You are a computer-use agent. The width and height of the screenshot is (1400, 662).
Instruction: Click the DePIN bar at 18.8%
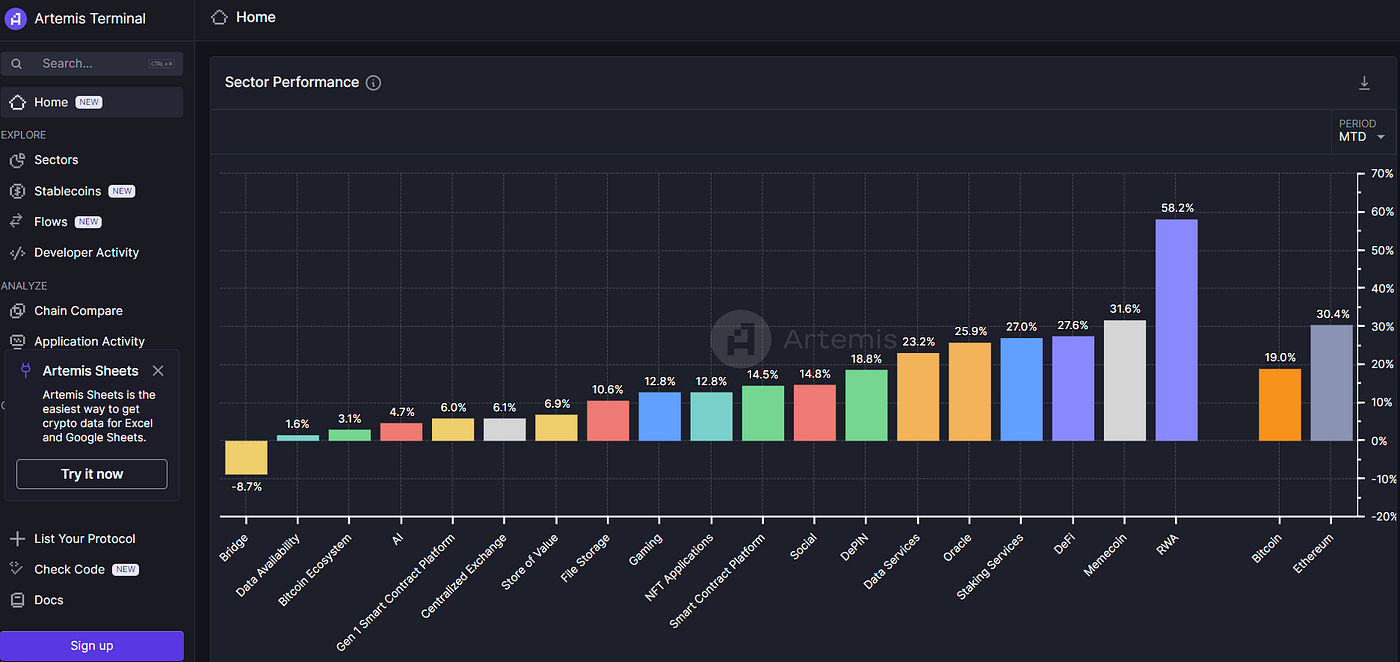click(x=866, y=405)
